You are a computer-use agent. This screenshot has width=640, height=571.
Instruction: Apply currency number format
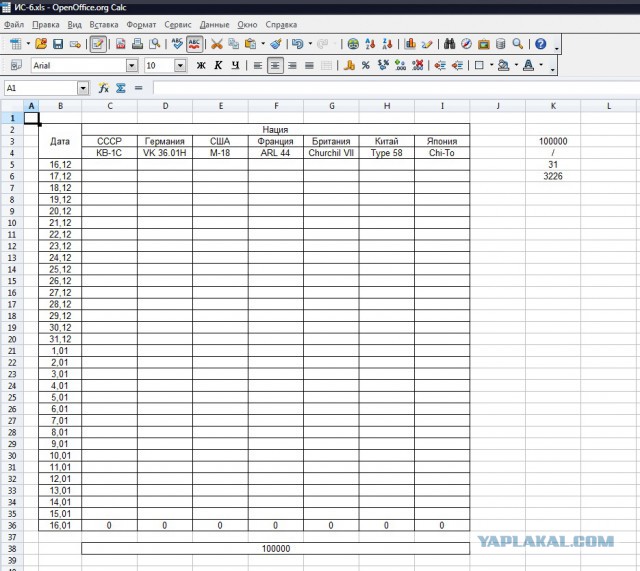(349, 65)
